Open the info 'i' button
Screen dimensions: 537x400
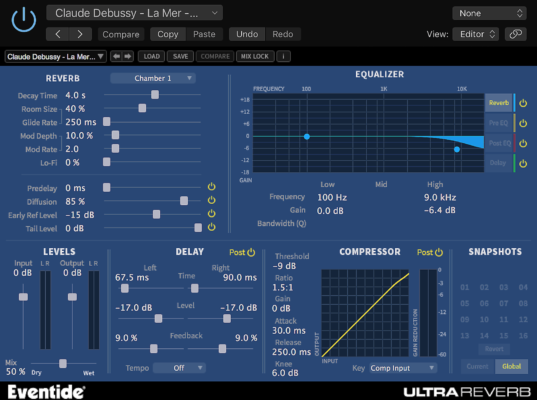pos(283,57)
